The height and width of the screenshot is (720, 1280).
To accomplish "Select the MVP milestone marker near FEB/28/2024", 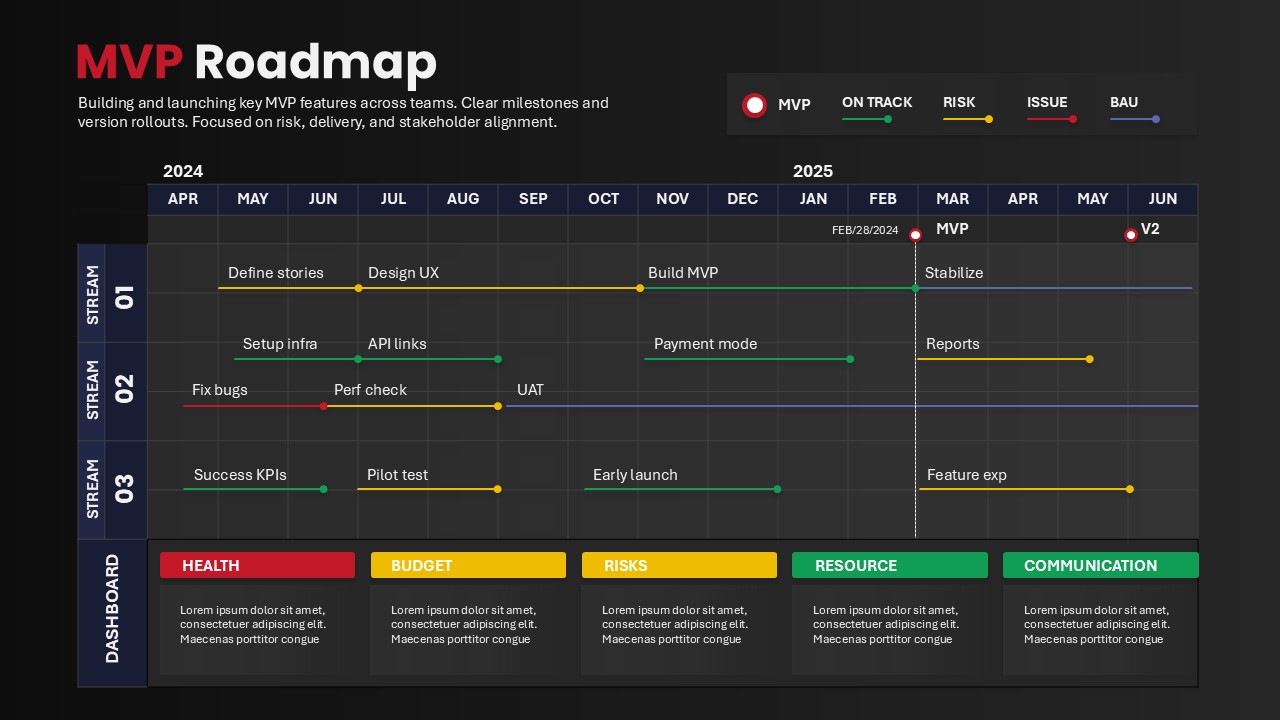I will click(915, 235).
